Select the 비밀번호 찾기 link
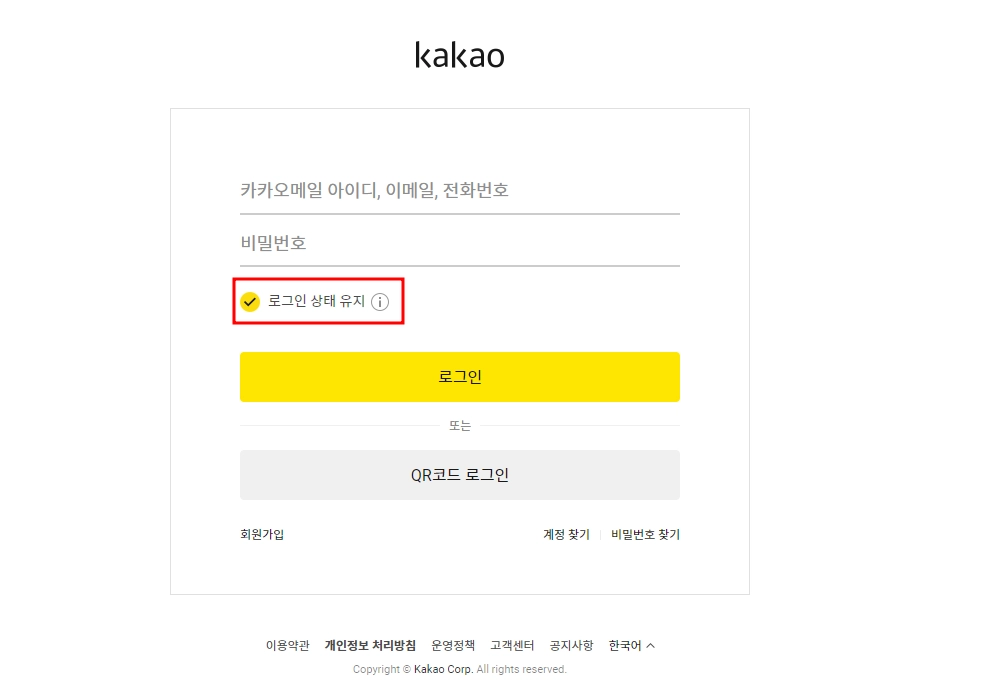Screen dimensions: 998x687 point(645,535)
